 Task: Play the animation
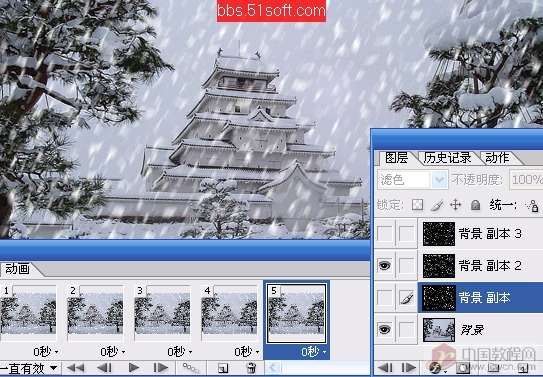pyautogui.click(x=134, y=368)
